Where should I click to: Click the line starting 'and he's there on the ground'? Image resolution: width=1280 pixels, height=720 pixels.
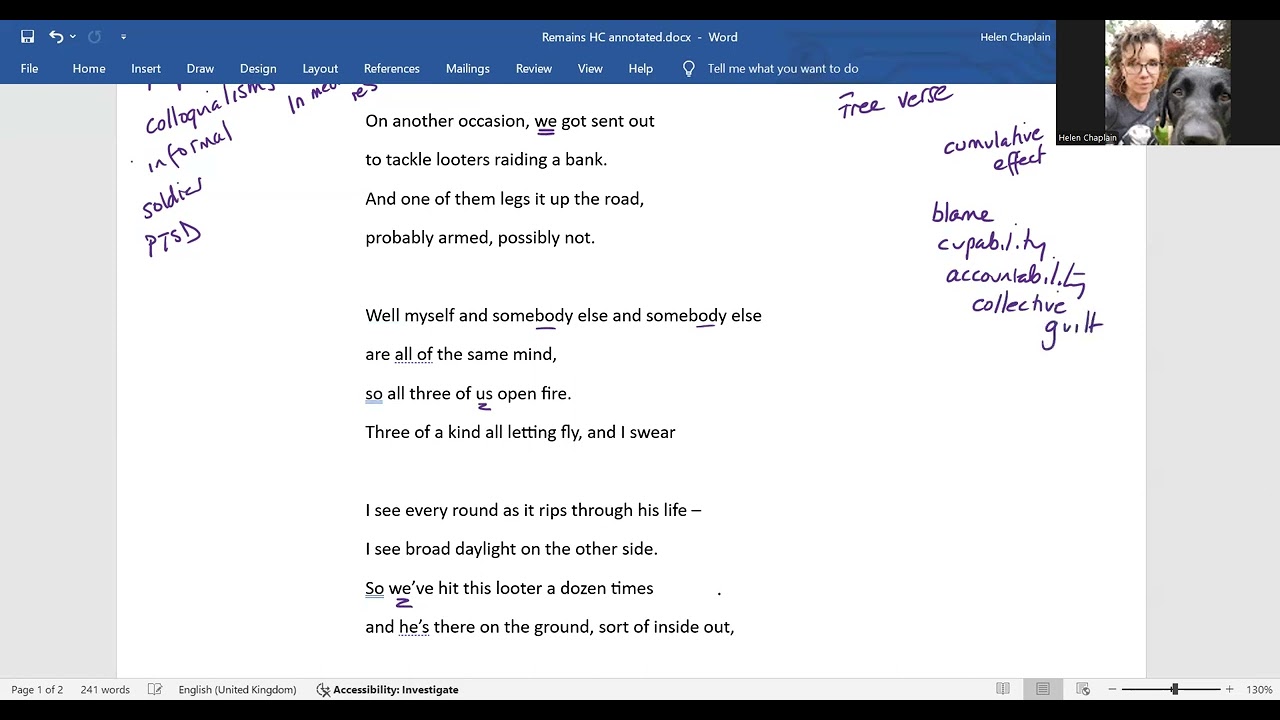coord(549,627)
